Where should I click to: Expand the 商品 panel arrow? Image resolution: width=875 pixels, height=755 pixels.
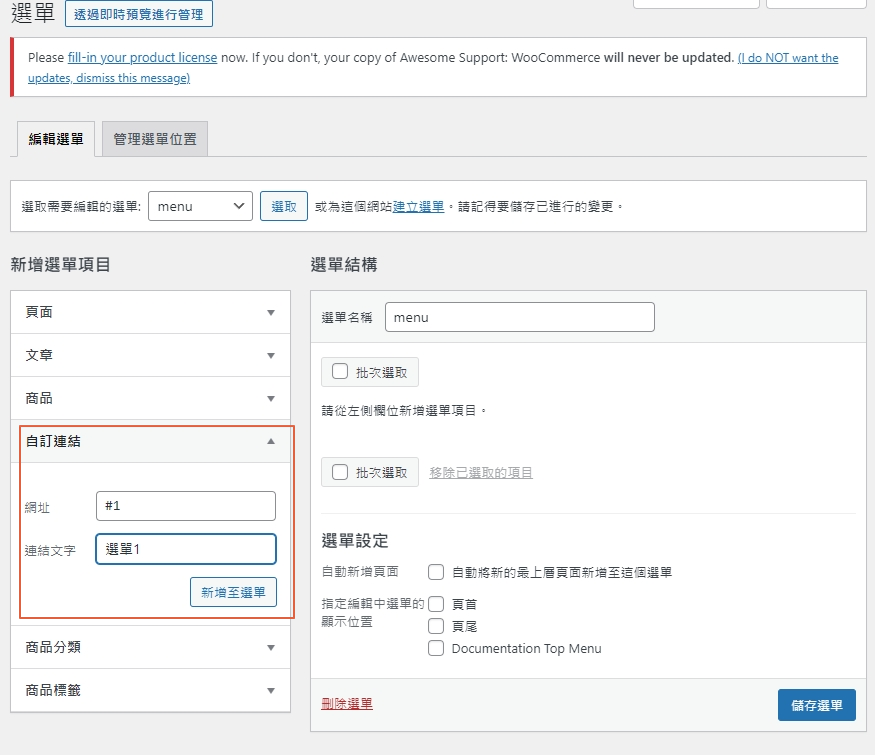coord(270,399)
